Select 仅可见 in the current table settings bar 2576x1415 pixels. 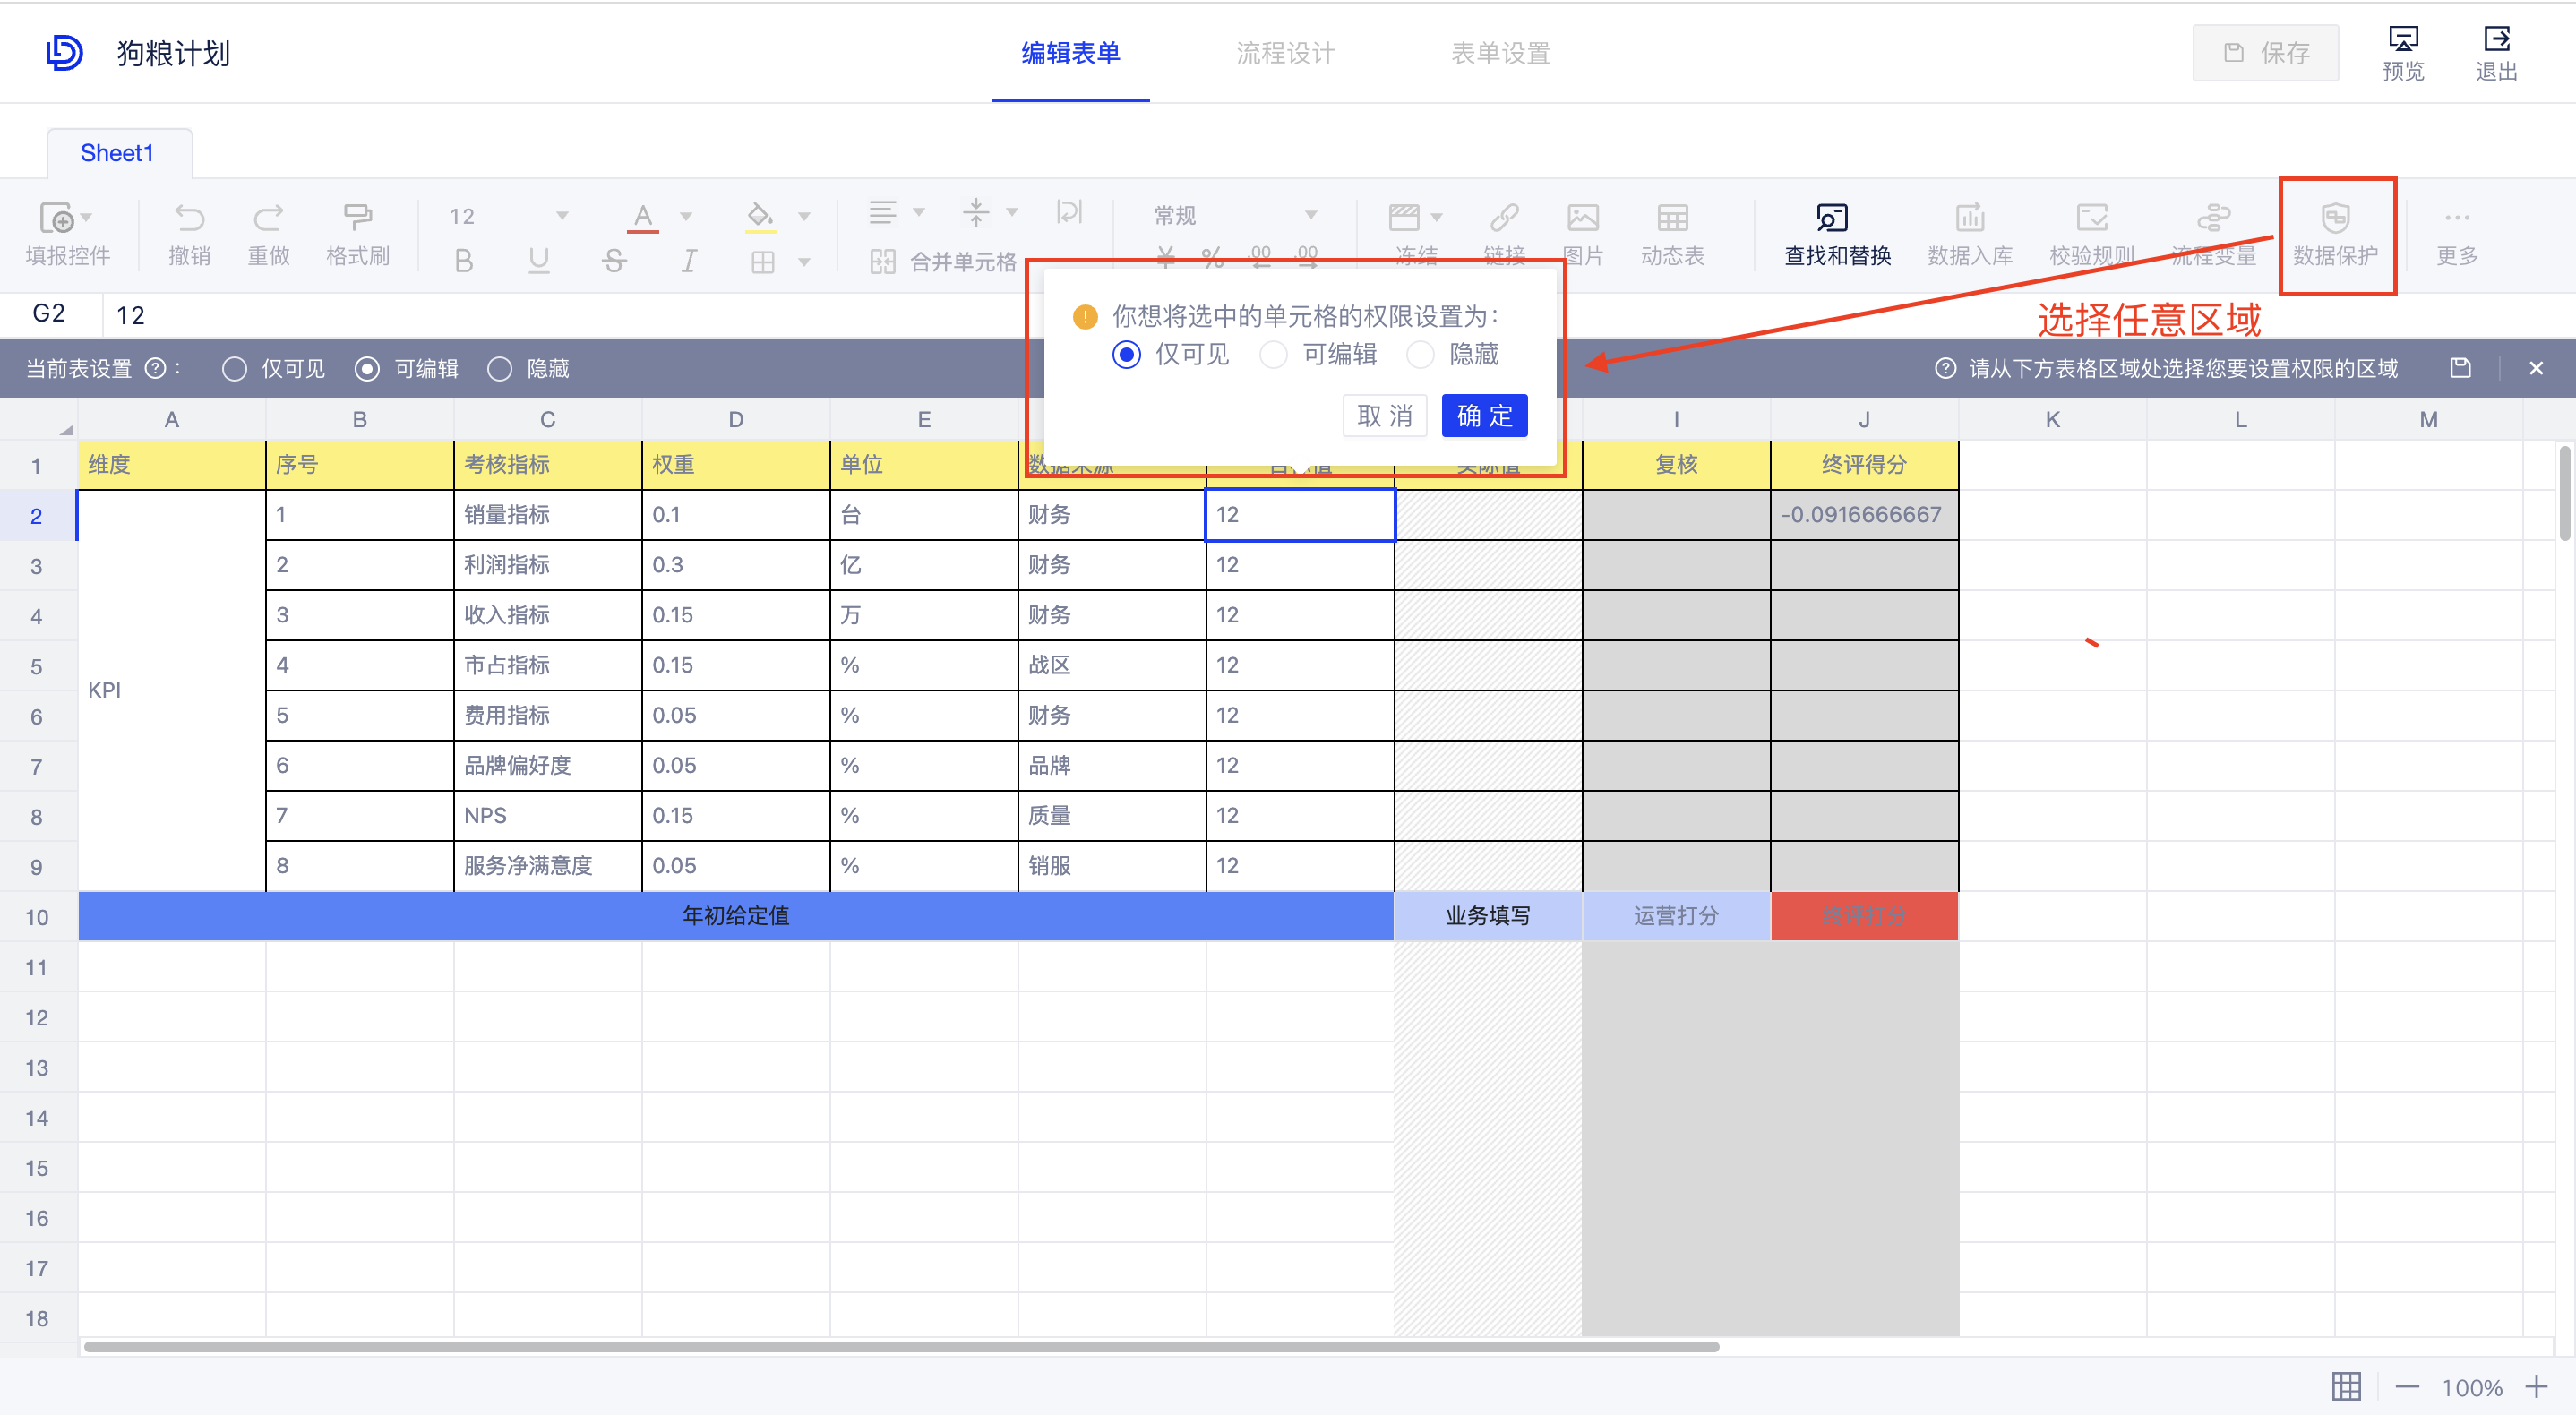[x=234, y=368]
